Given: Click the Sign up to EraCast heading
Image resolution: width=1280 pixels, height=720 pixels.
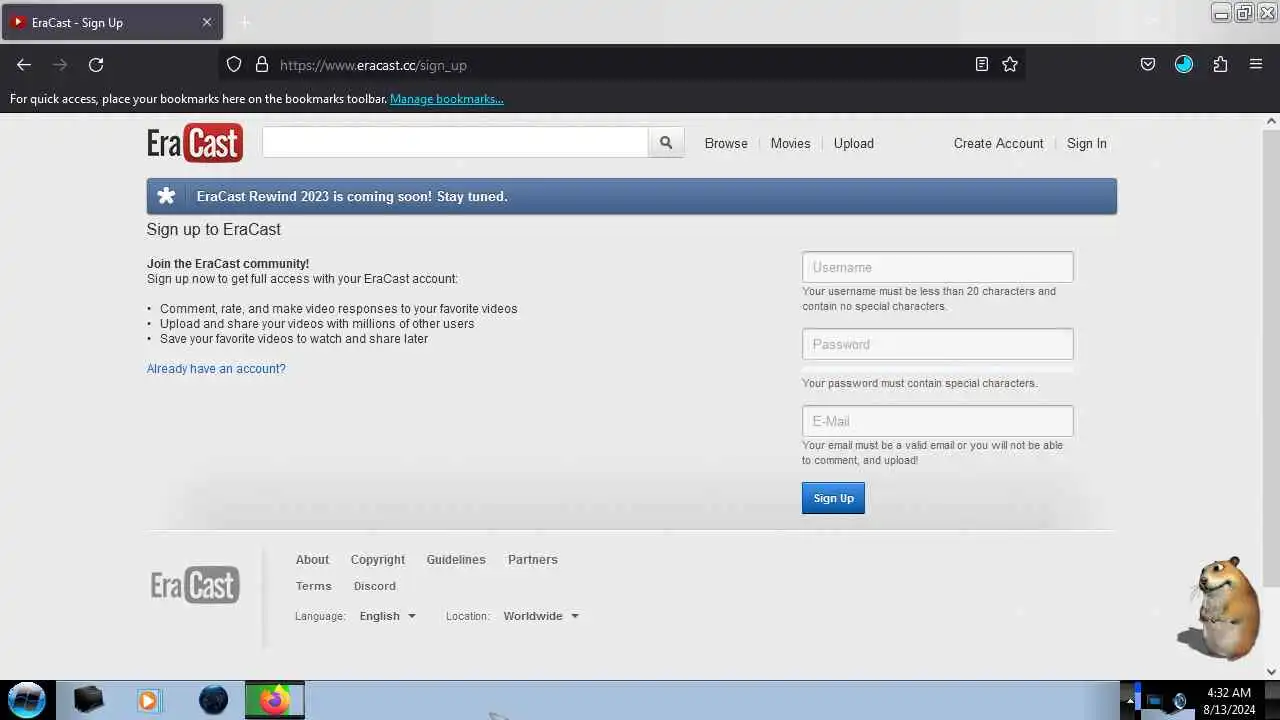Looking at the screenshot, I should [214, 229].
